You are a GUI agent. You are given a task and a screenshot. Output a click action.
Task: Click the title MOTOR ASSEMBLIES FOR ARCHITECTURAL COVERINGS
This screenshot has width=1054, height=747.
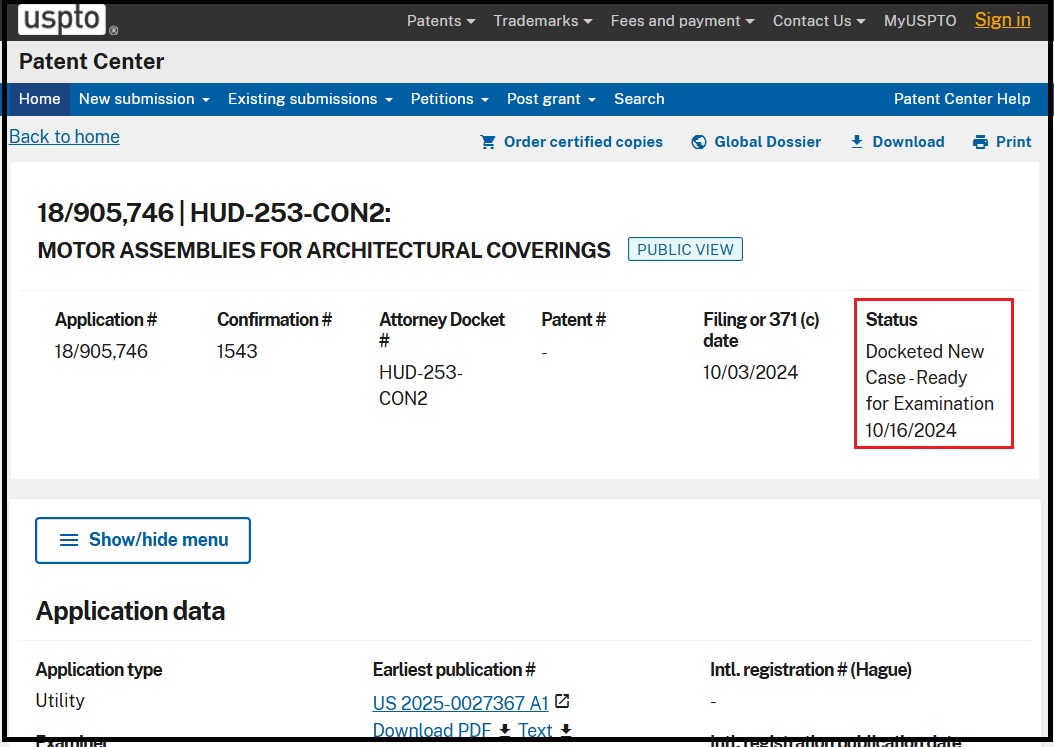324,250
